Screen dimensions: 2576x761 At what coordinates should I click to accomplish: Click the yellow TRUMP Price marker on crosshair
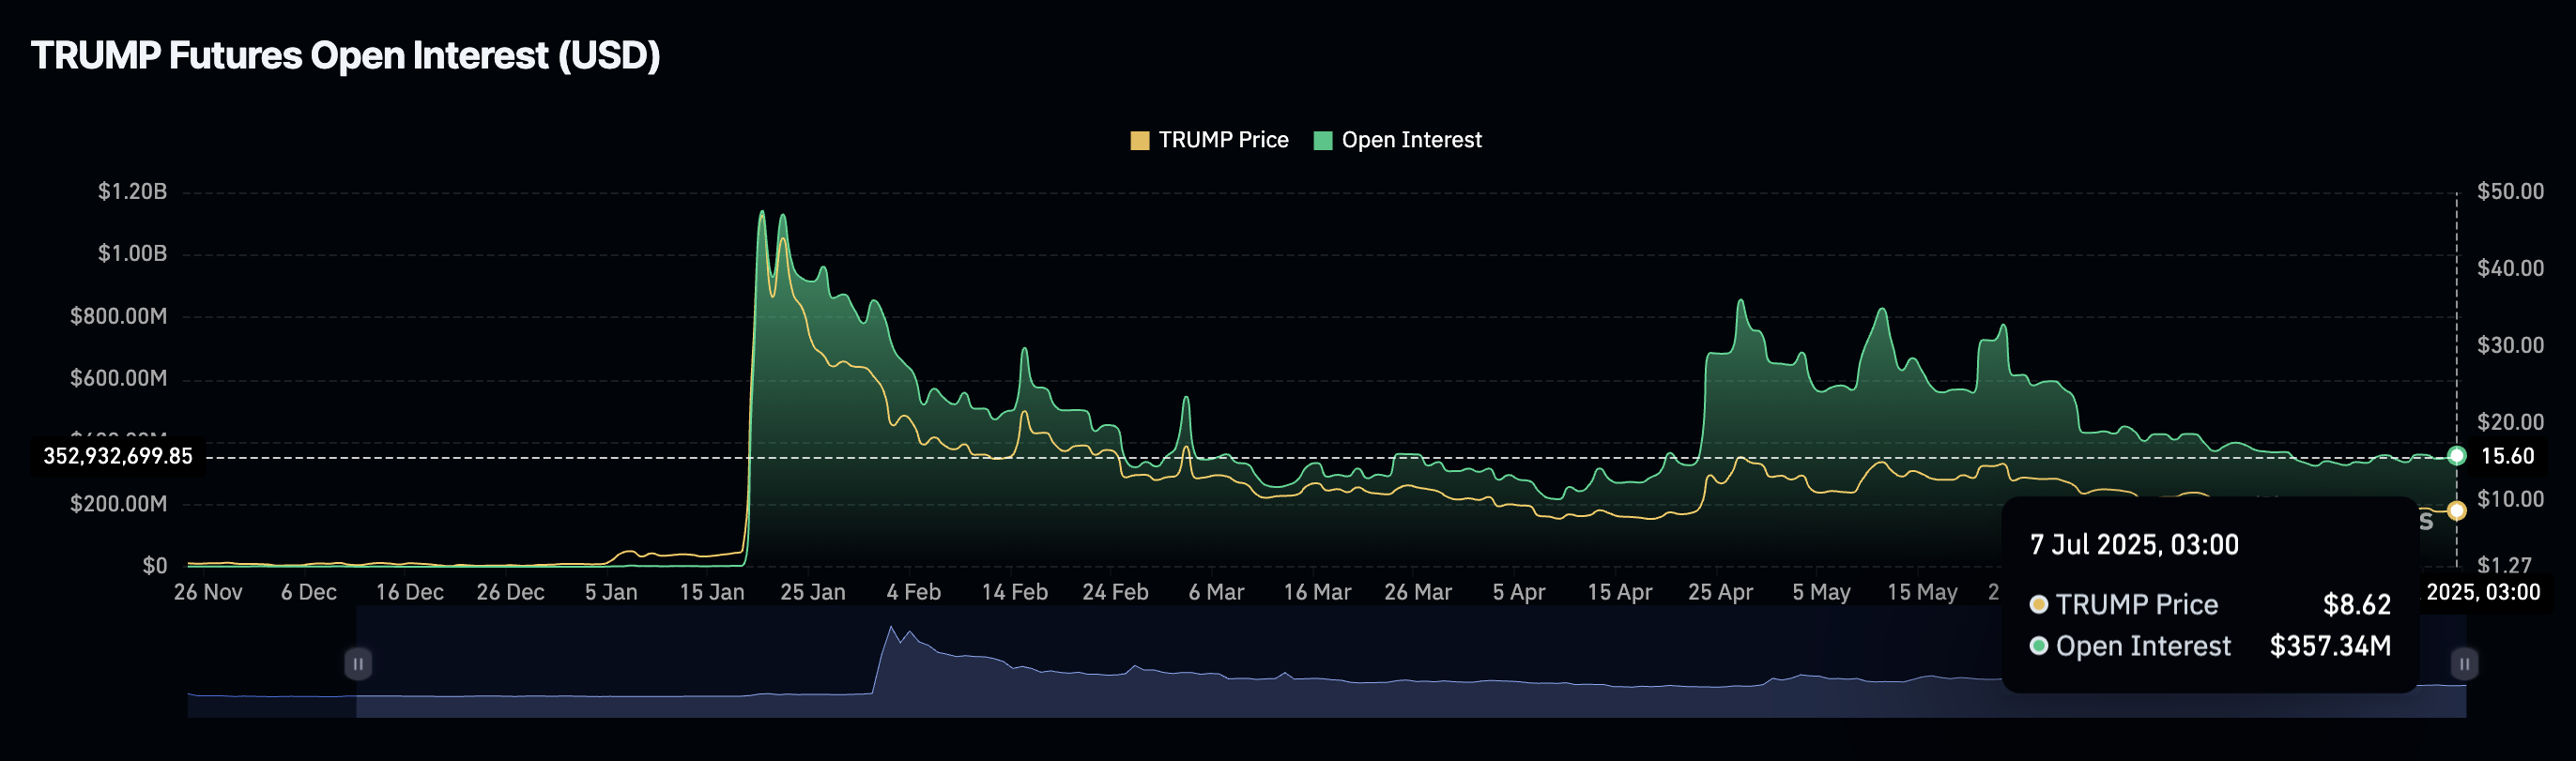point(2456,511)
